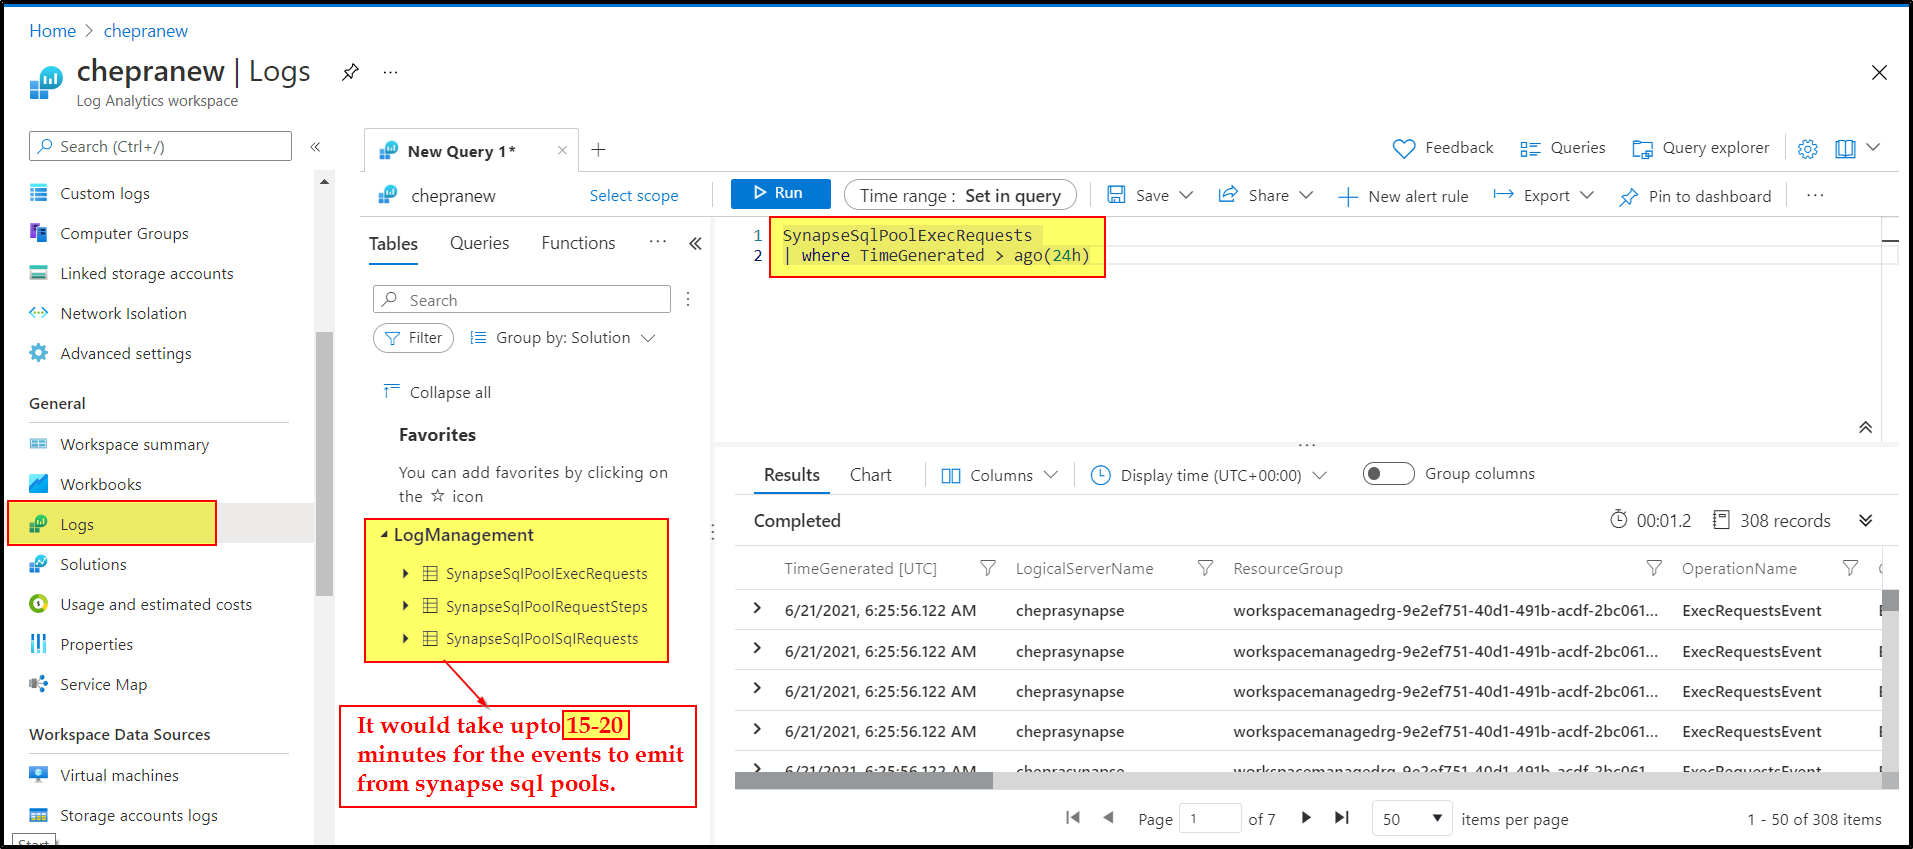Screen dimensions: 1913x849
Task: Open Service Map in sidebar
Action: [103, 684]
